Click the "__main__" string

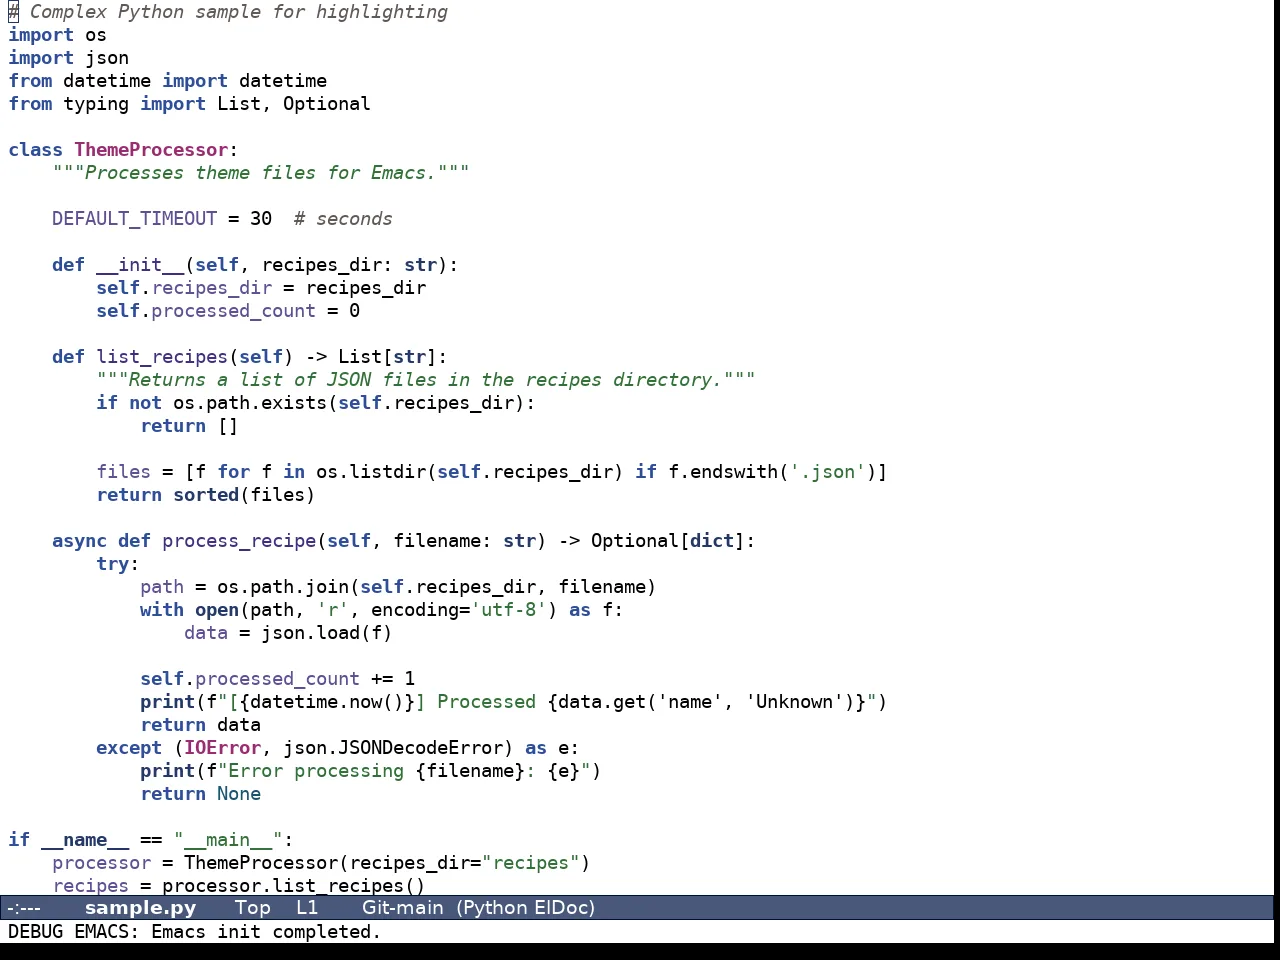click(228, 840)
